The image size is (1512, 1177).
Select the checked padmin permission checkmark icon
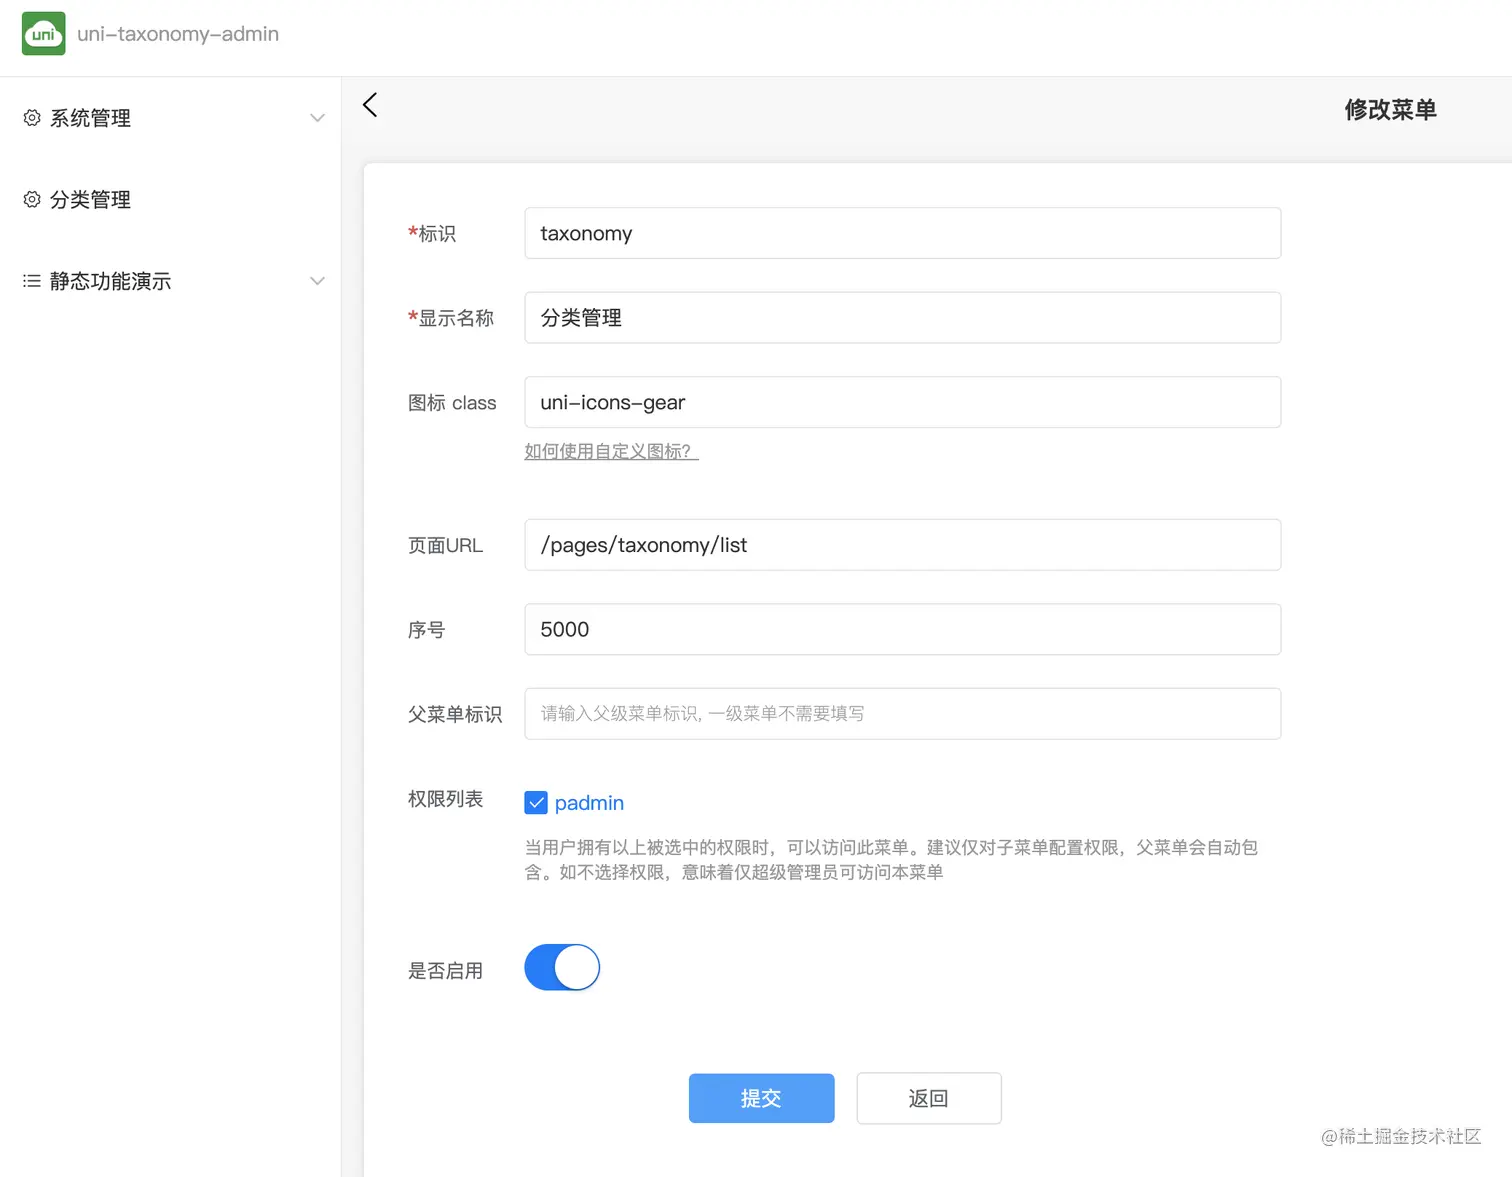click(x=536, y=802)
